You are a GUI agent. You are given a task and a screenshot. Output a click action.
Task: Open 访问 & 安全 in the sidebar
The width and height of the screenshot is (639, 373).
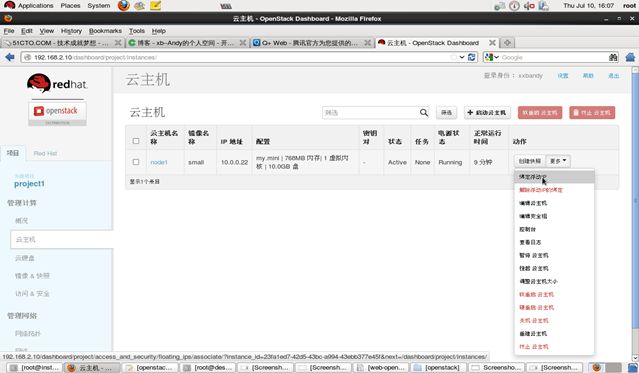[32, 294]
